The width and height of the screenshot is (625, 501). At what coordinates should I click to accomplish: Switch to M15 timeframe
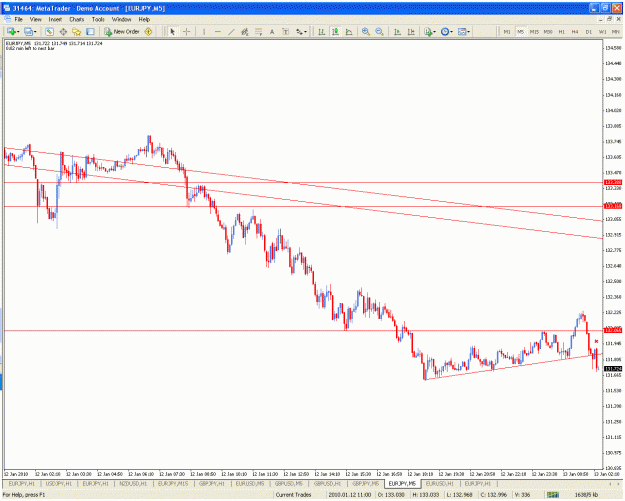[x=534, y=31]
